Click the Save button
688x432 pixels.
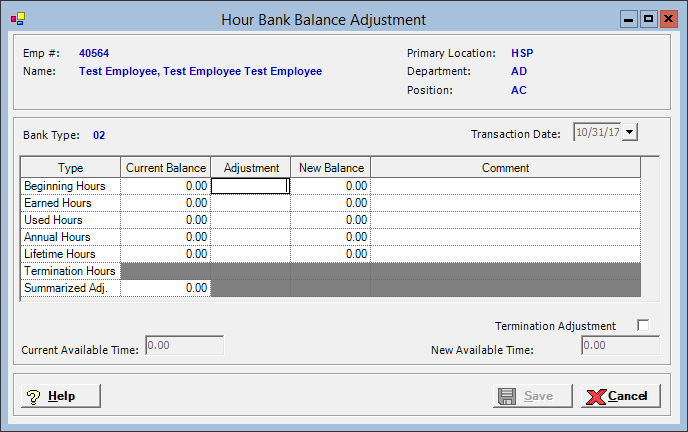pos(533,396)
